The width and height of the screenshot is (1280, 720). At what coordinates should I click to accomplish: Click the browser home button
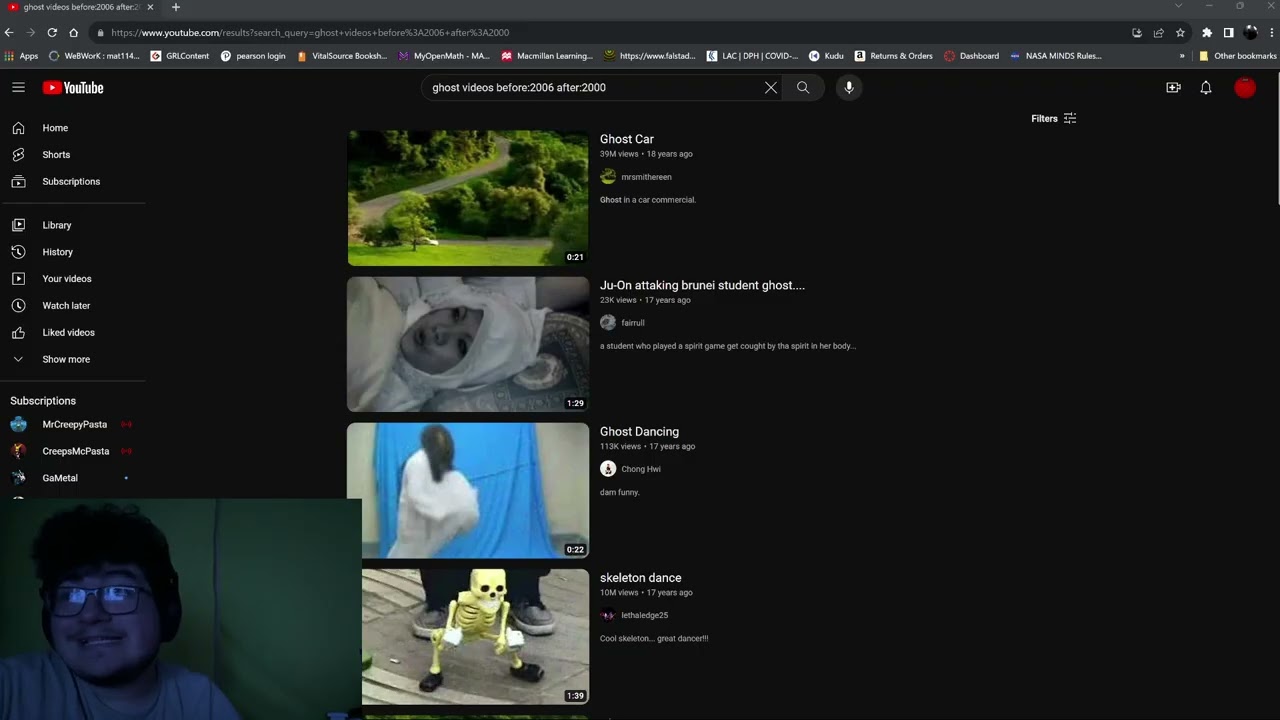[73, 32]
